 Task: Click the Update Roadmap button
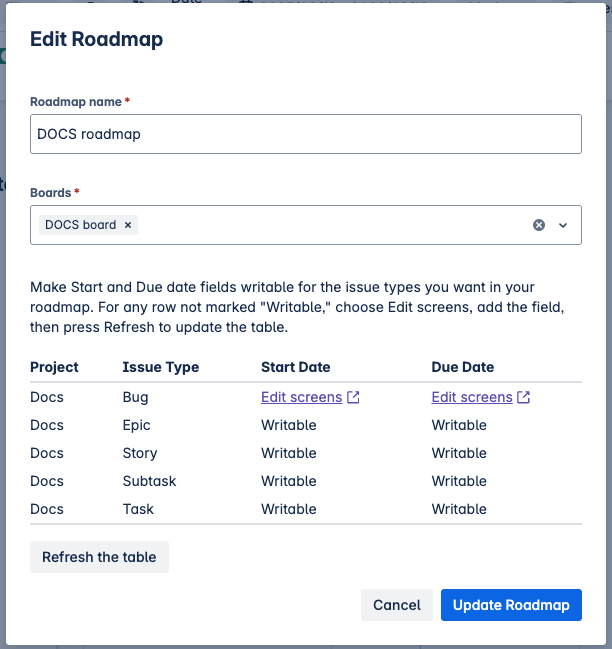pyautogui.click(x=511, y=605)
